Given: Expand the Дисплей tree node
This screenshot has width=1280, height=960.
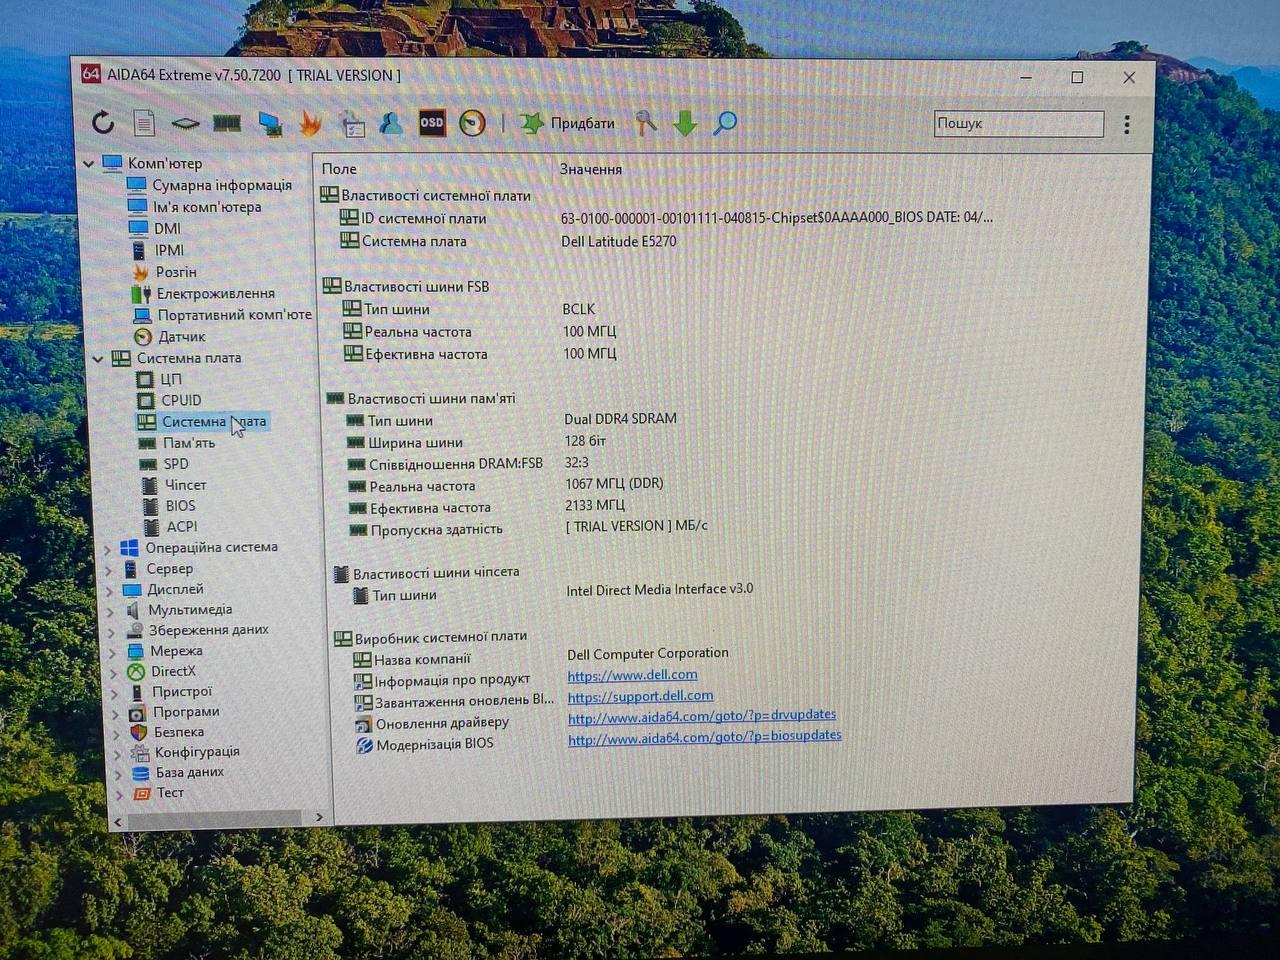Looking at the screenshot, I should pyautogui.click(x=110, y=591).
